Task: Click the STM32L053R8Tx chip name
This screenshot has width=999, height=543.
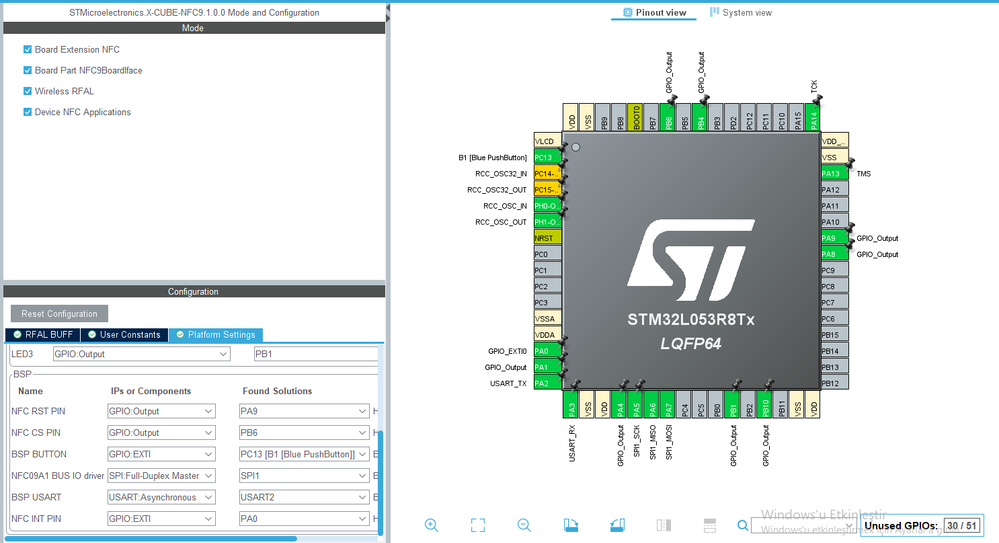Action: 691,320
